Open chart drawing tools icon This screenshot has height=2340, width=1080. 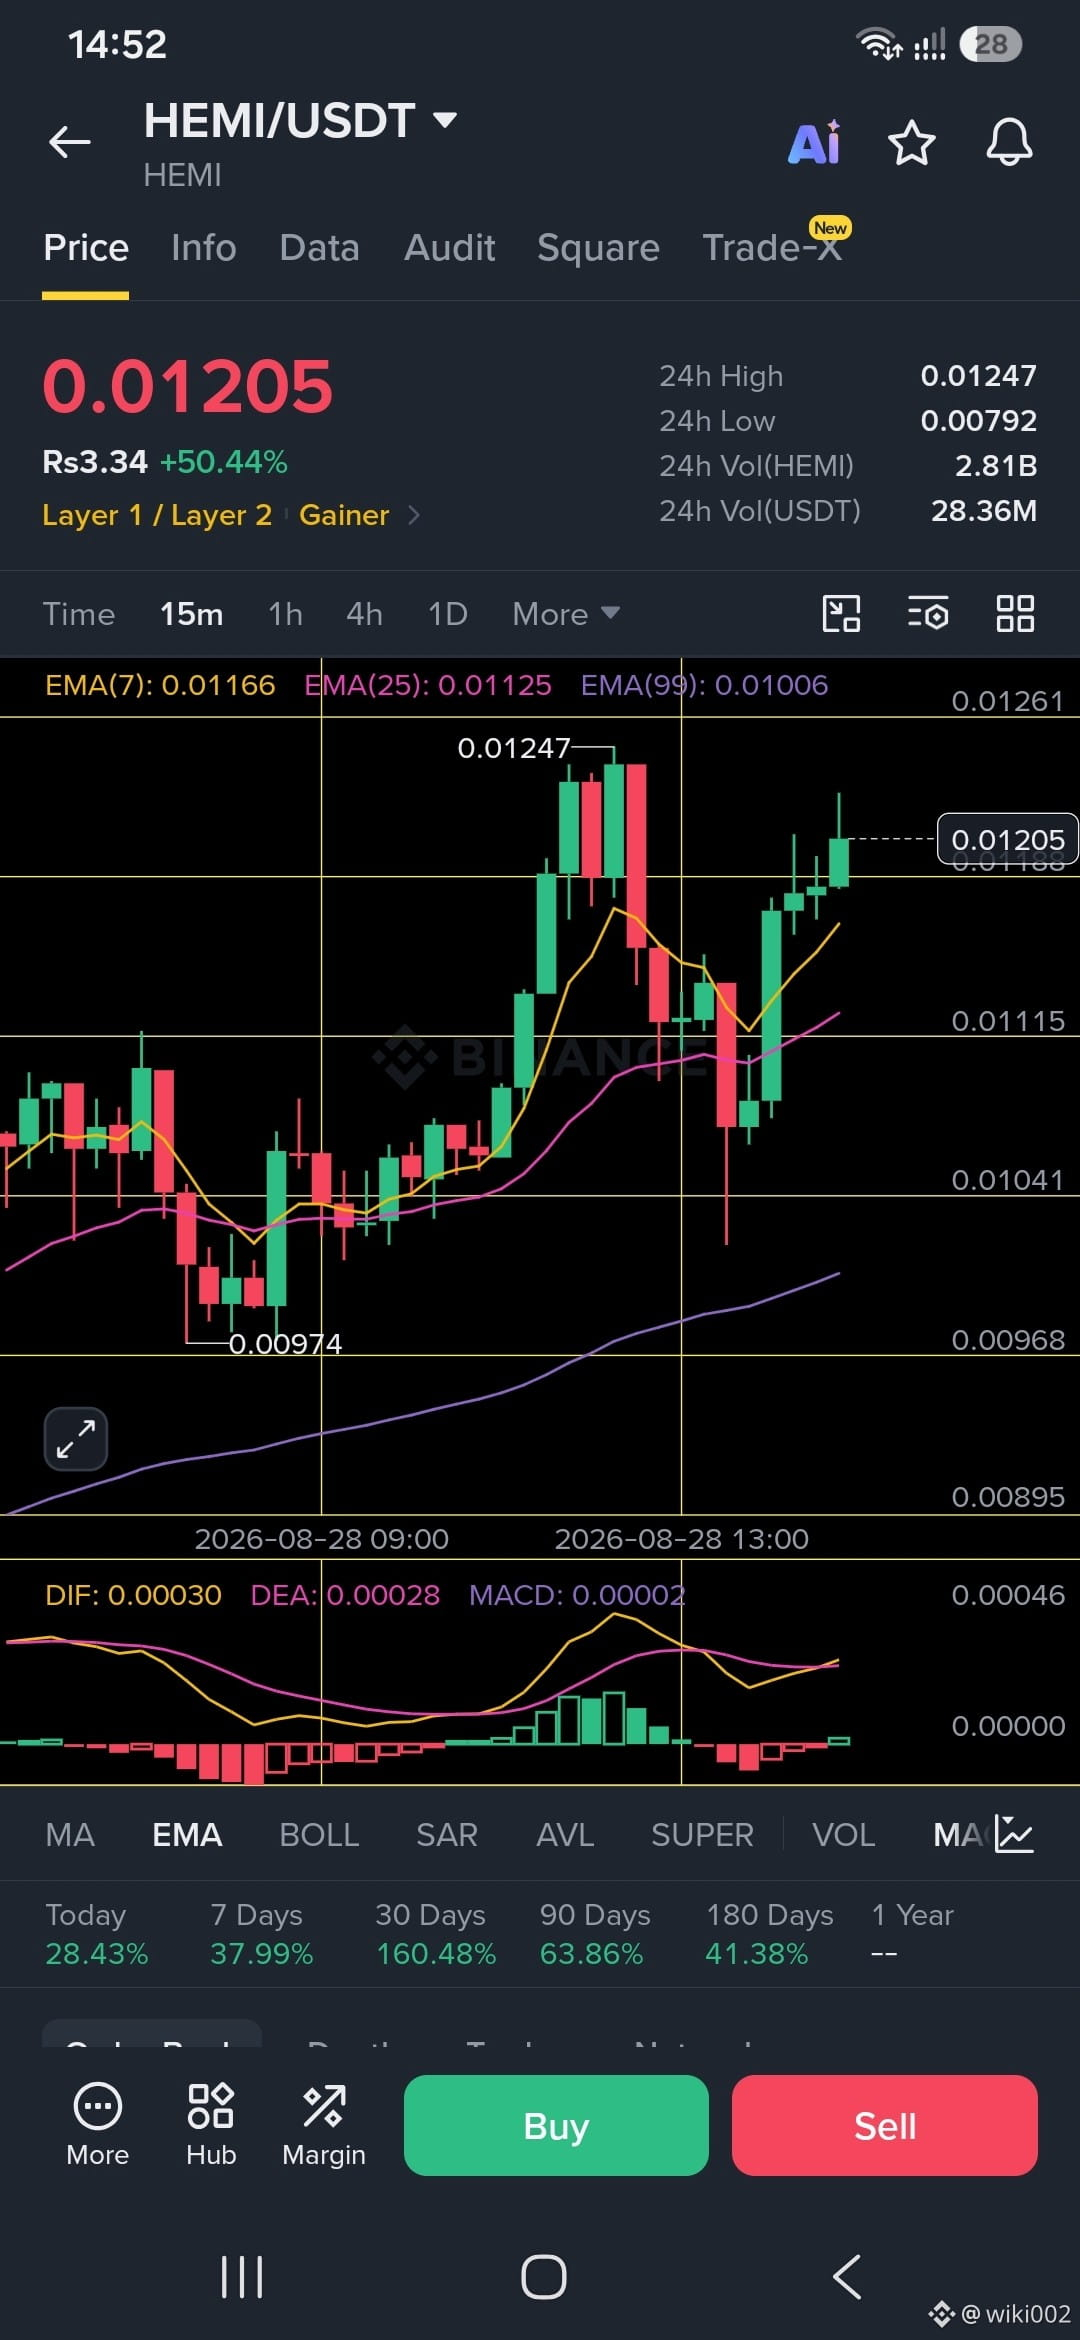point(841,613)
